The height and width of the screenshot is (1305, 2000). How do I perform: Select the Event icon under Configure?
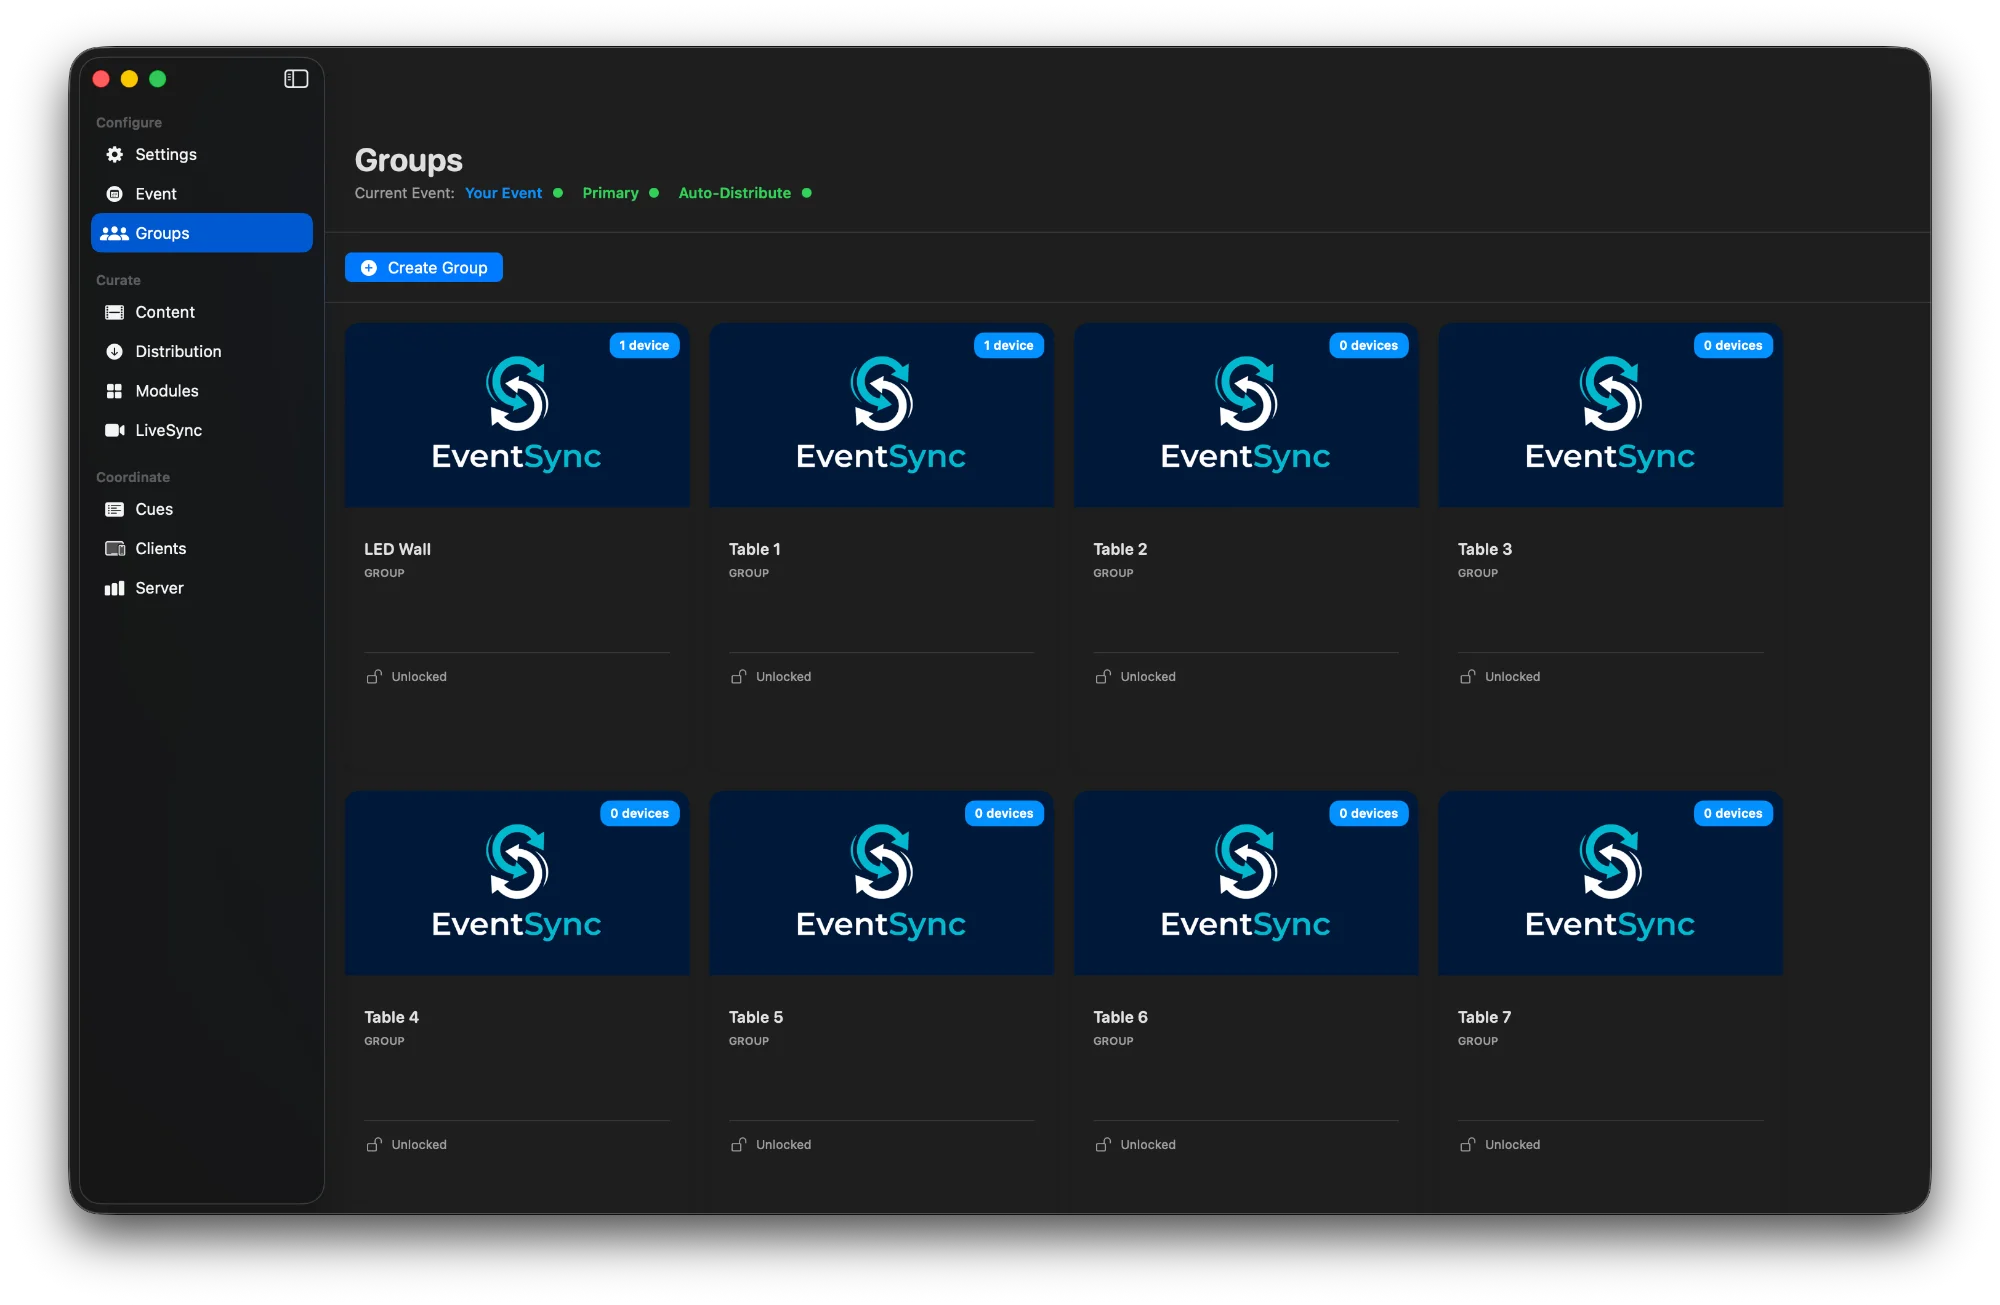click(x=114, y=193)
